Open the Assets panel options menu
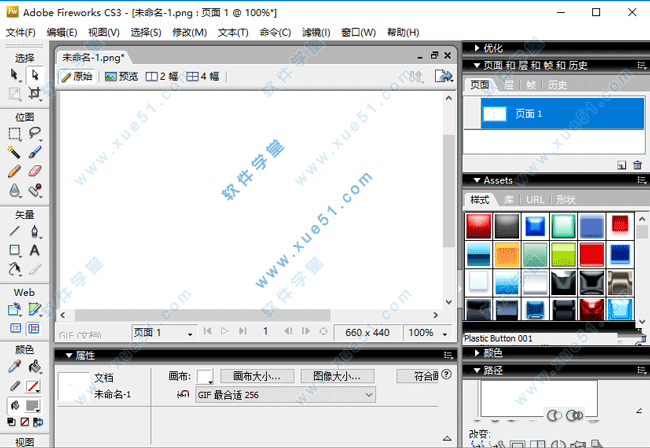This screenshot has height=448, width=650. [641, 180]
